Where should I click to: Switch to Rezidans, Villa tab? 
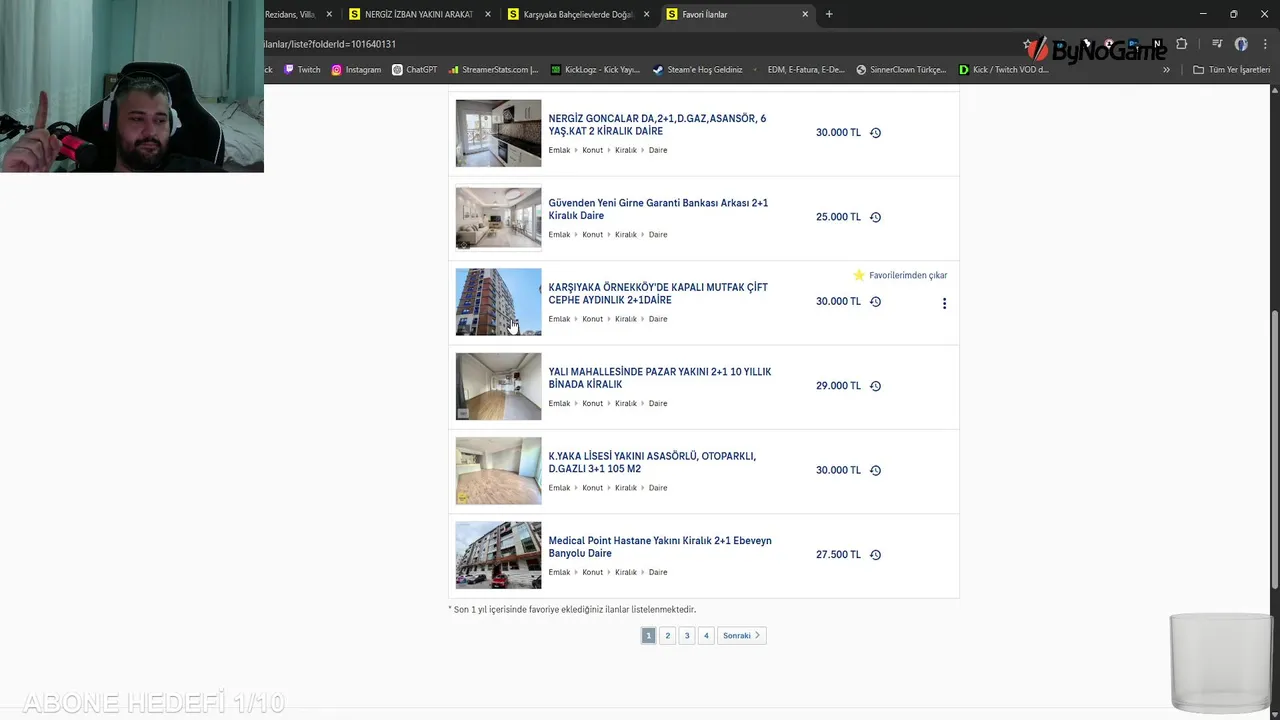coord(290,14)
